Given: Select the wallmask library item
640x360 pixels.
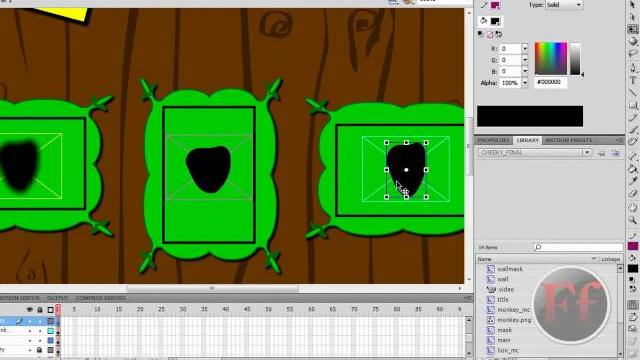Looking at the screenshot, I should 510,269.
